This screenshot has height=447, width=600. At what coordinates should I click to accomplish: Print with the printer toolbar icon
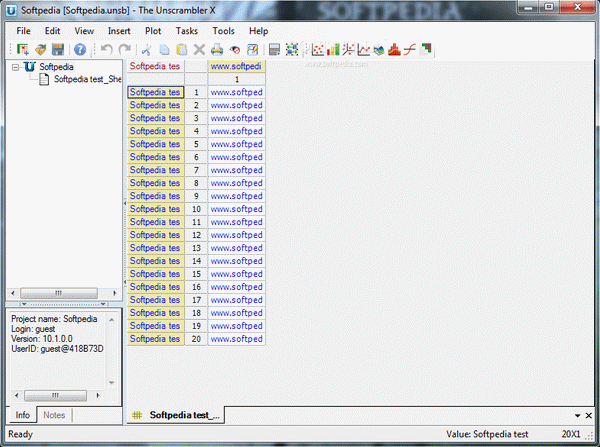click(x=217, y=49)
